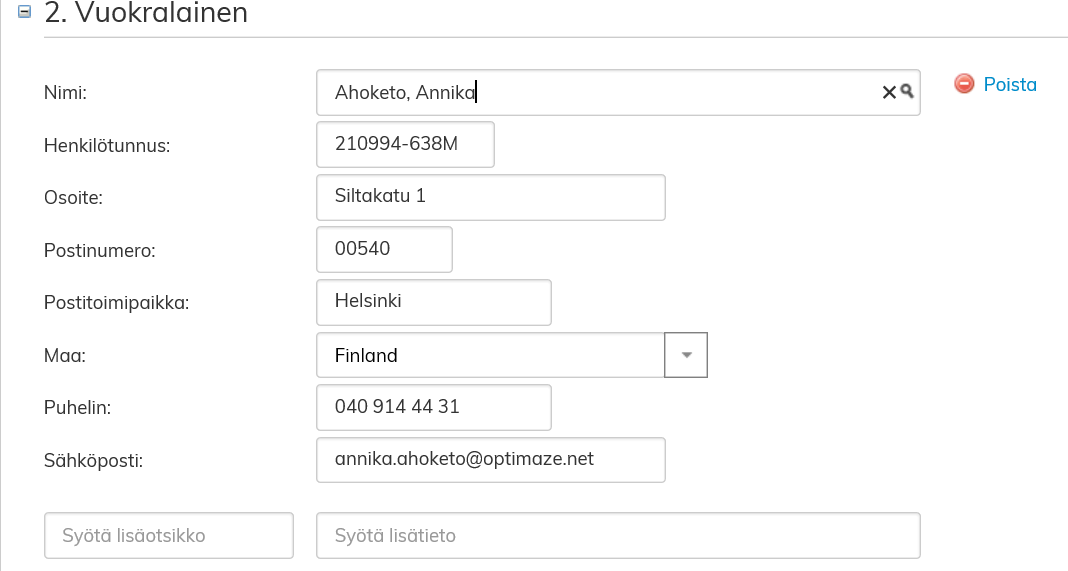
Task: Click into the Henkilötunnus field
Action: [x=405, y=144]
